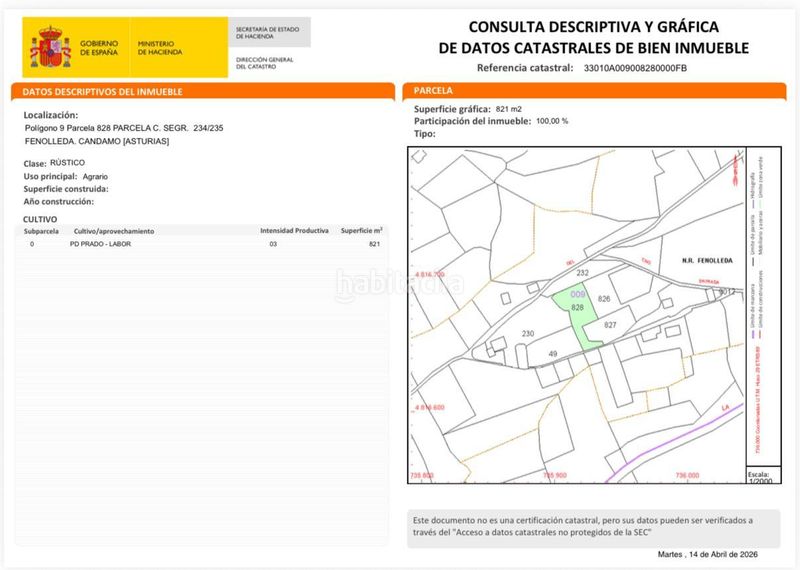Click the '821' surface cell in table
Viewport: 800px width, 570px height.
(x=374, y=244)
